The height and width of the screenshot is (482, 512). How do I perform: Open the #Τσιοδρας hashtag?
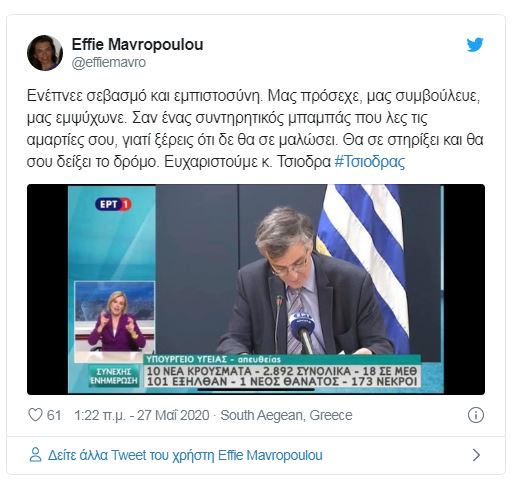pos(370,162)
